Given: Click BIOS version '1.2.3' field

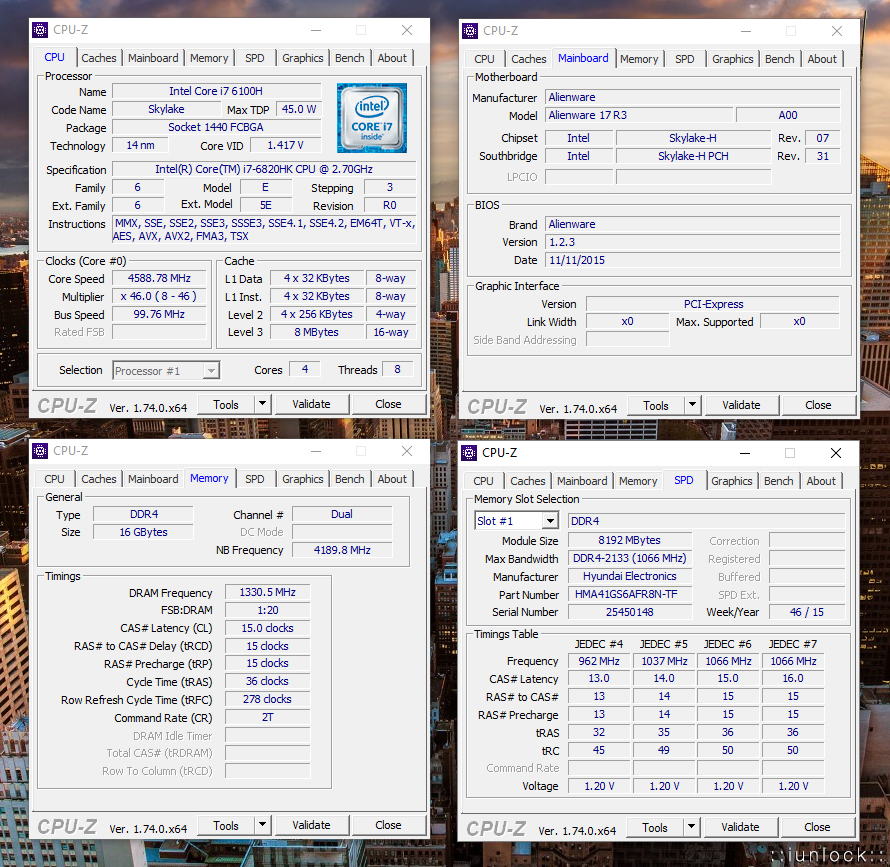Looking at the screenshot, I should click(692, 242).
